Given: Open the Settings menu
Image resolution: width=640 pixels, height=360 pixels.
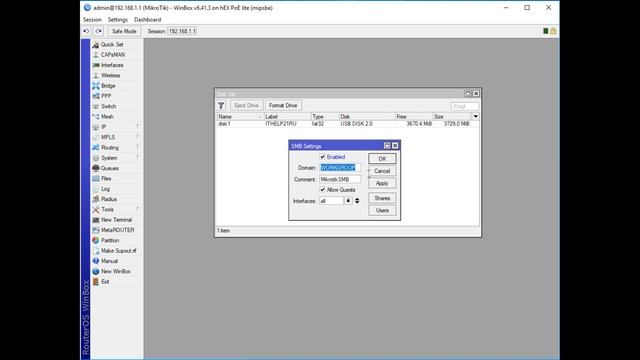Looking at the screenshot, I should [118, 20].
